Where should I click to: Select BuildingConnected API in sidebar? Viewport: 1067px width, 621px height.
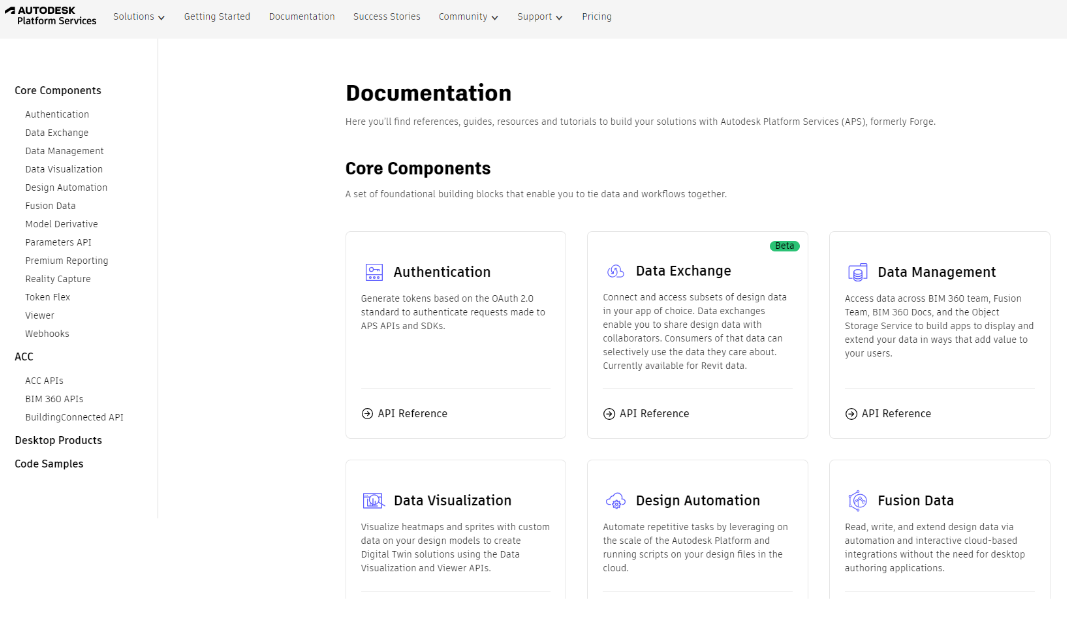point(74,418)
